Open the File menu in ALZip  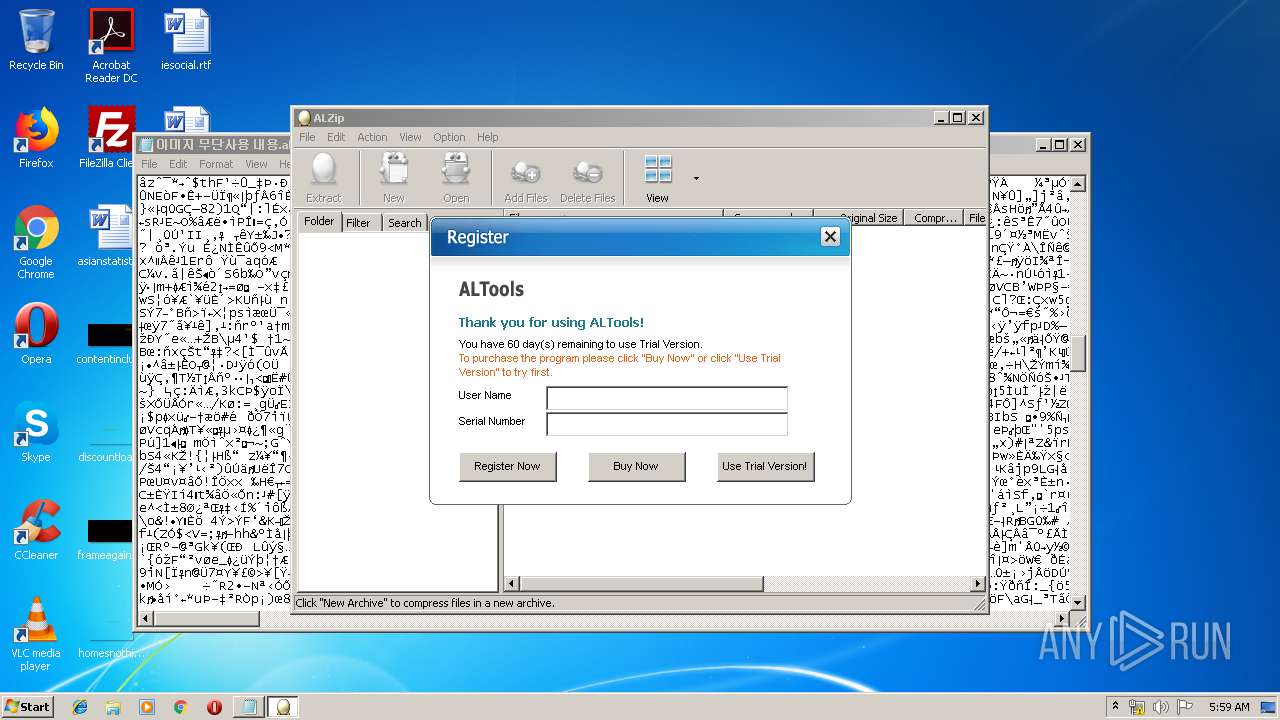tap(307, 137)
